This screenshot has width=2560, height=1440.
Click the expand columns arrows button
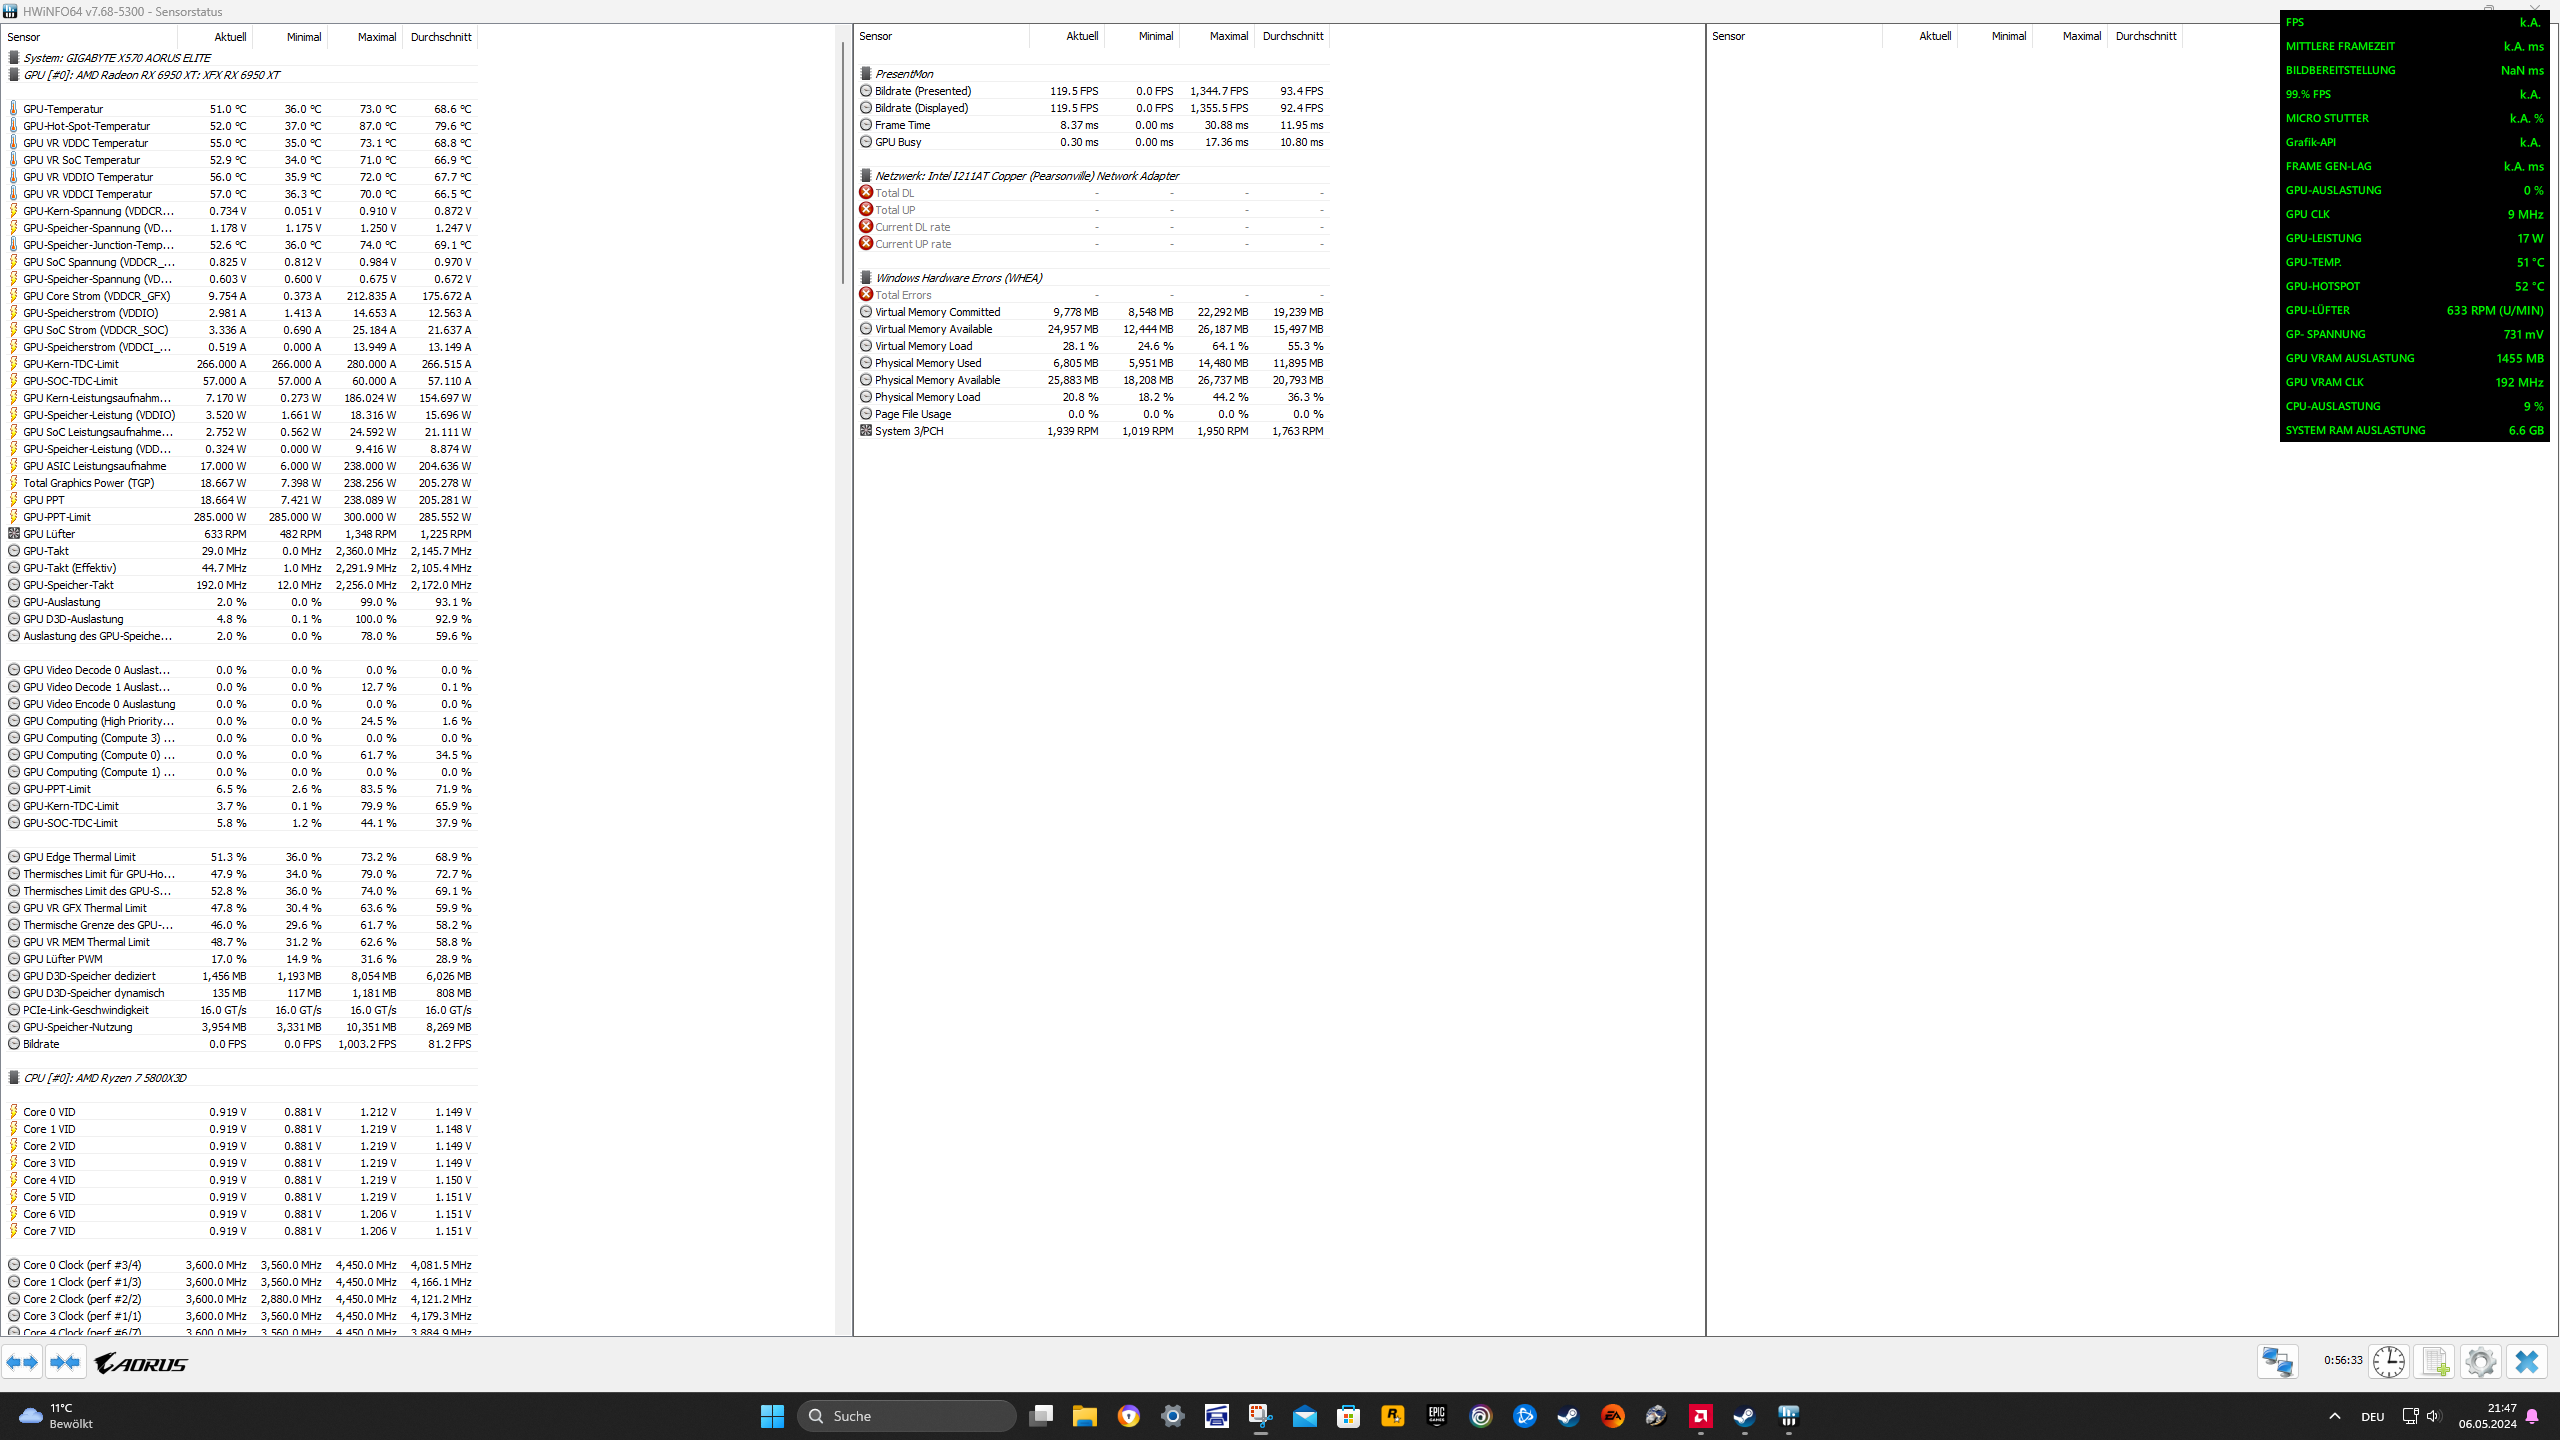point(22,1362)
